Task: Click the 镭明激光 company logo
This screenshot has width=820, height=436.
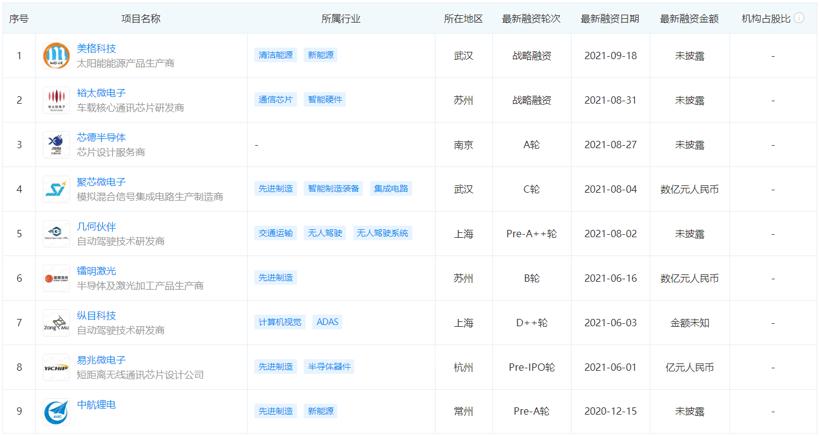Action: click(56, 278)
